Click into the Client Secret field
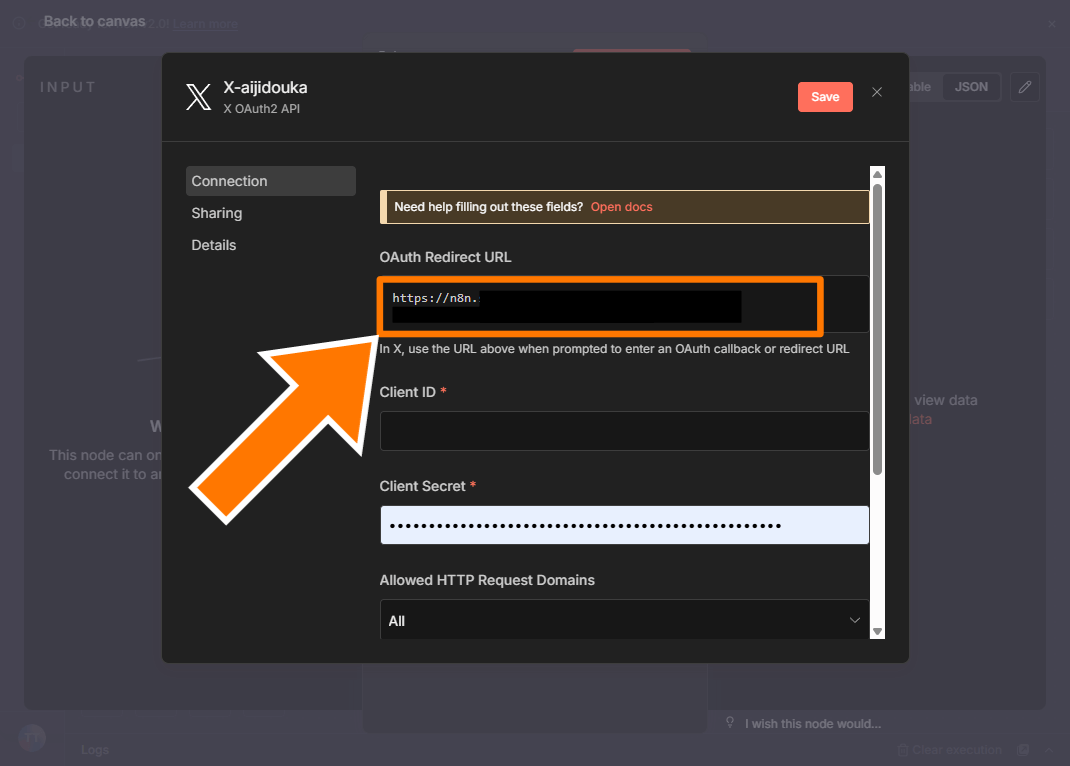 pos(624,525)
